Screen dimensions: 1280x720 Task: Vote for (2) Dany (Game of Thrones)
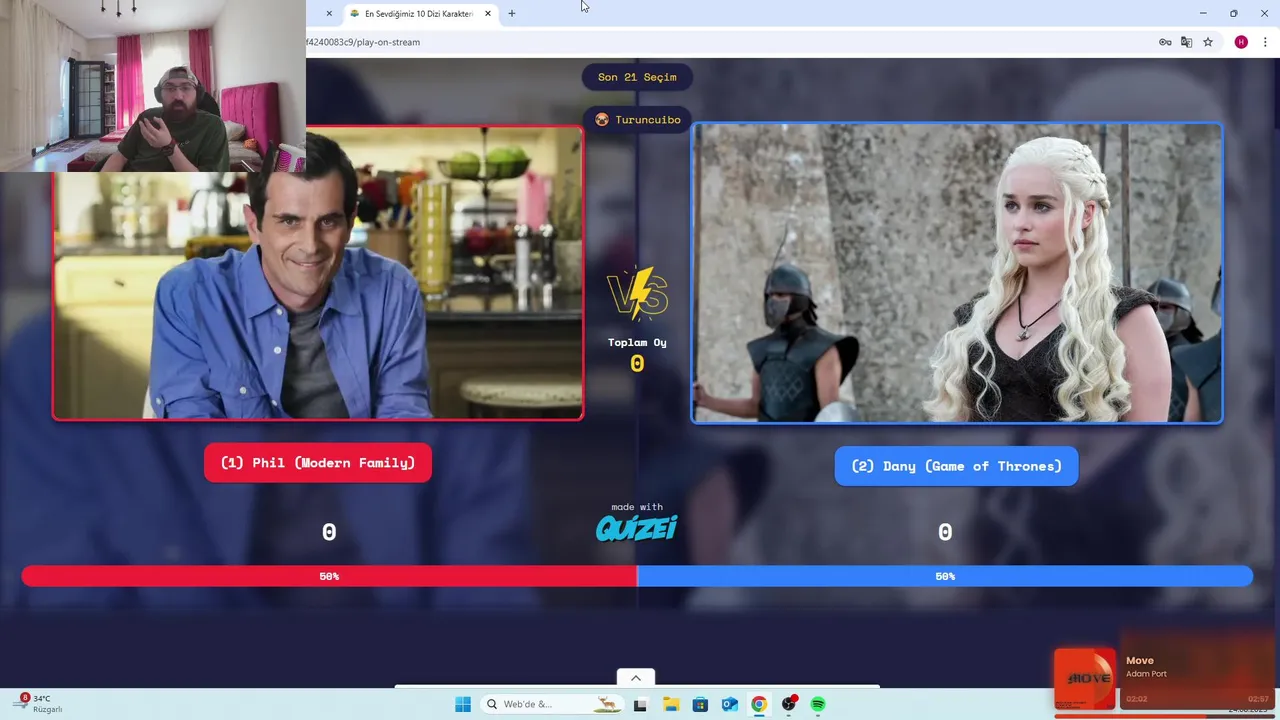pyautogui.click(x=957, y=466)
